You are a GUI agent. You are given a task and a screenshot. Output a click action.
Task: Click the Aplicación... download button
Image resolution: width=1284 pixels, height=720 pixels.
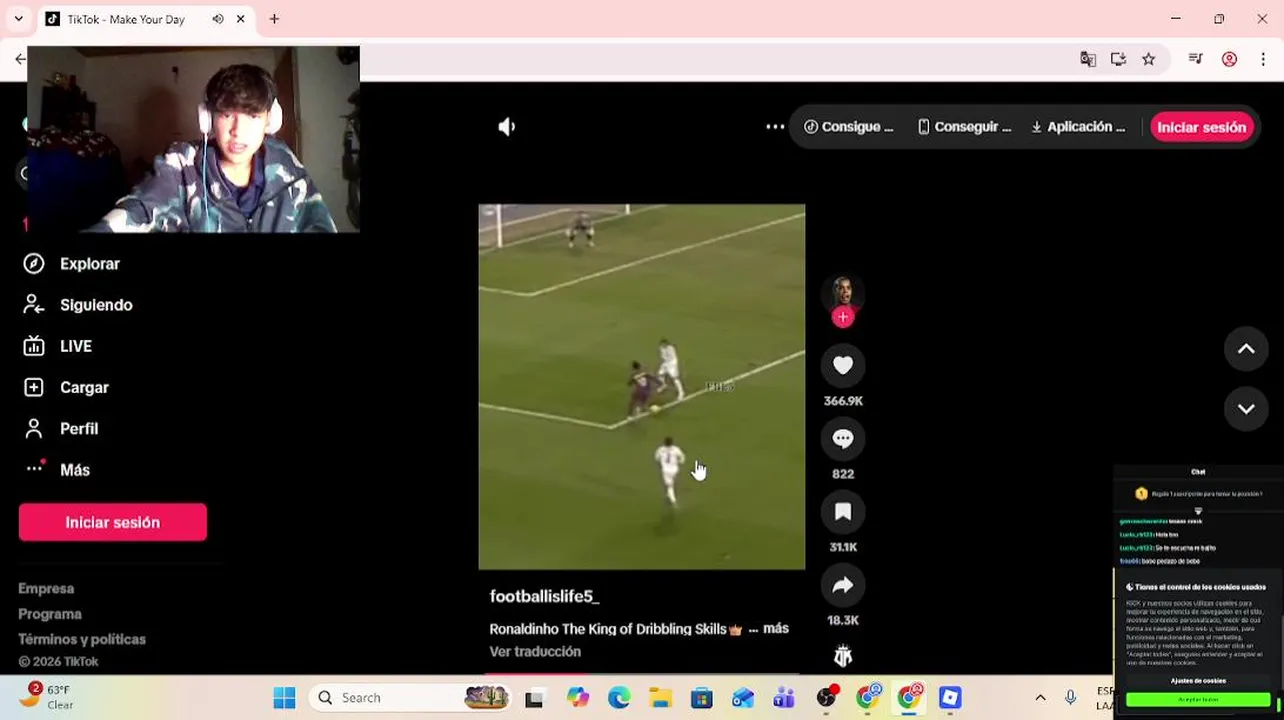pos(1078,127)
